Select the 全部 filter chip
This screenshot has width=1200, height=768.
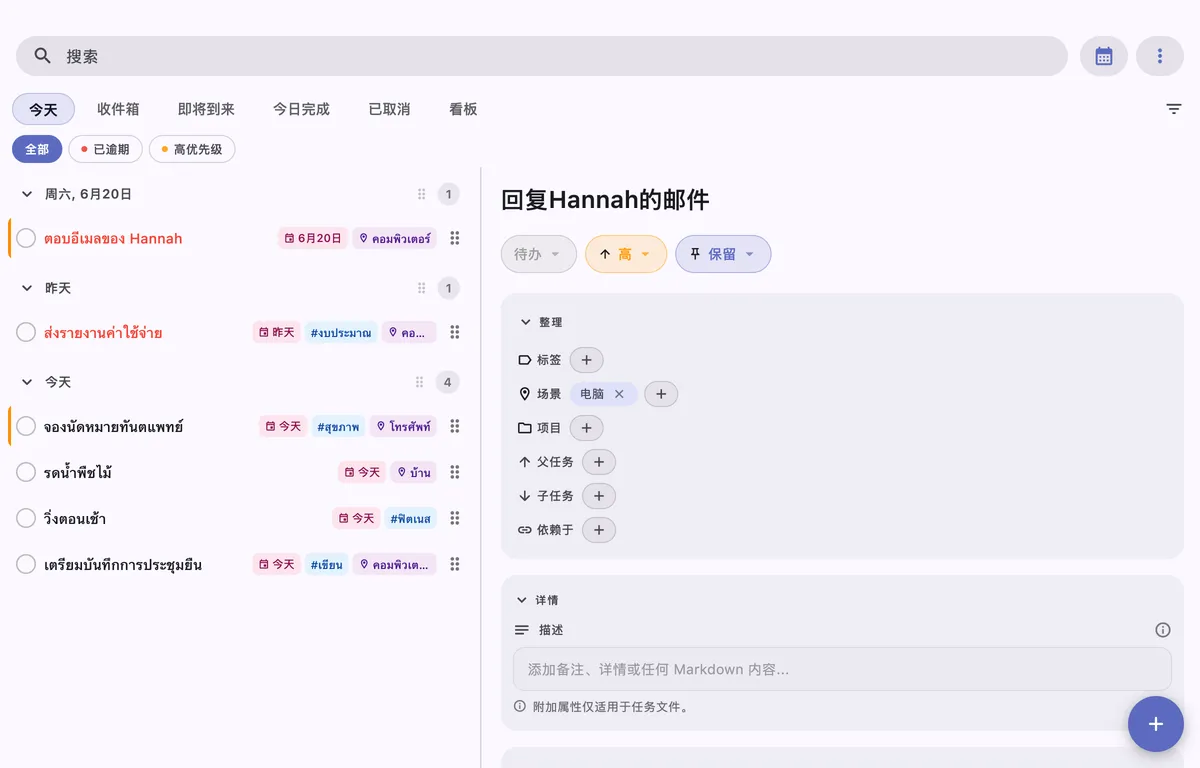(37, 149)
